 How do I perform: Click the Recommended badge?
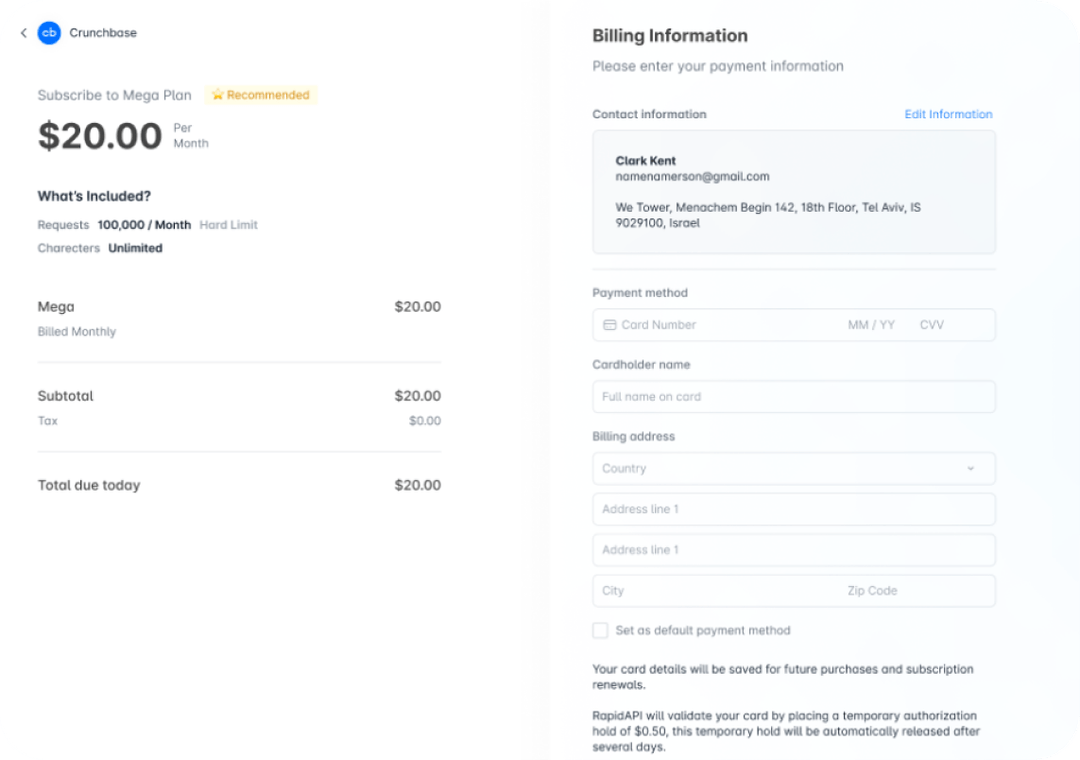260,95
